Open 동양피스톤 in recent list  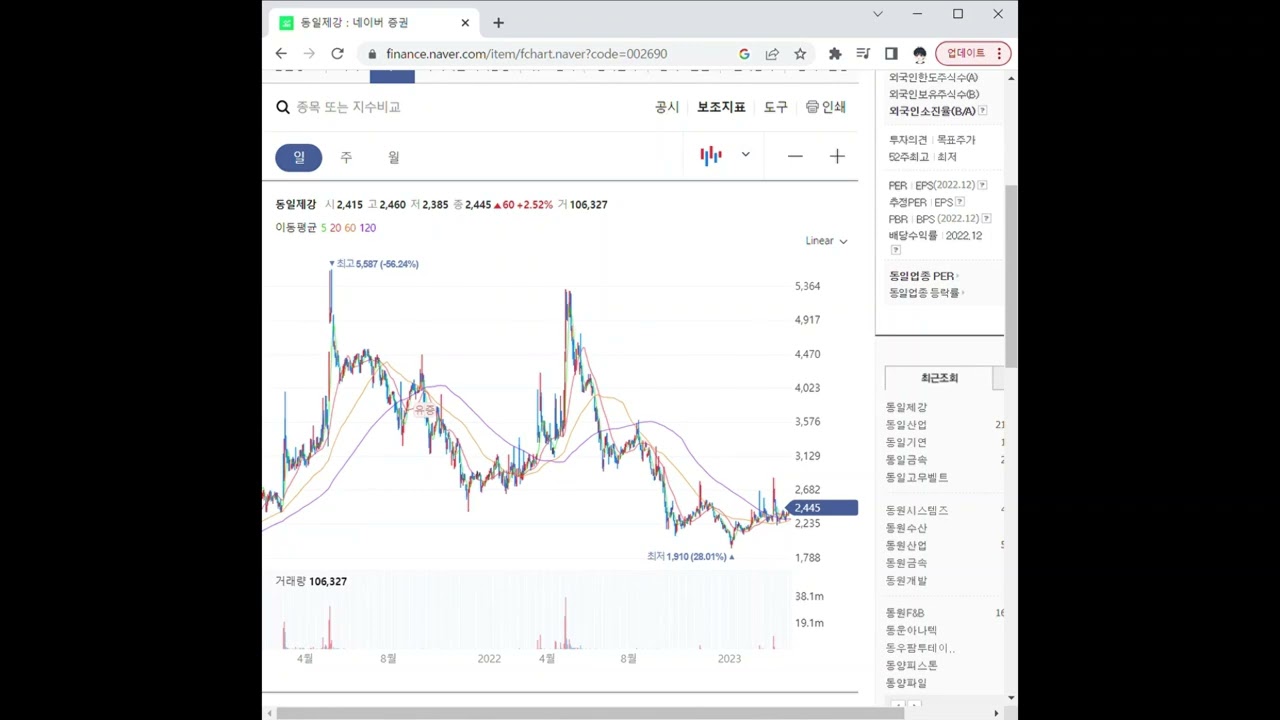pos(912,665)
